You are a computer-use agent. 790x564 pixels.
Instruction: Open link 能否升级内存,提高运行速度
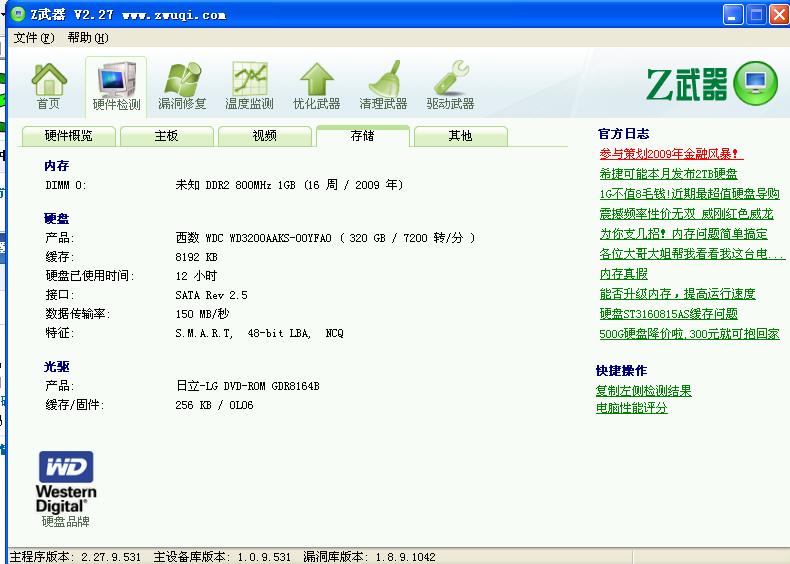(677, 294)
